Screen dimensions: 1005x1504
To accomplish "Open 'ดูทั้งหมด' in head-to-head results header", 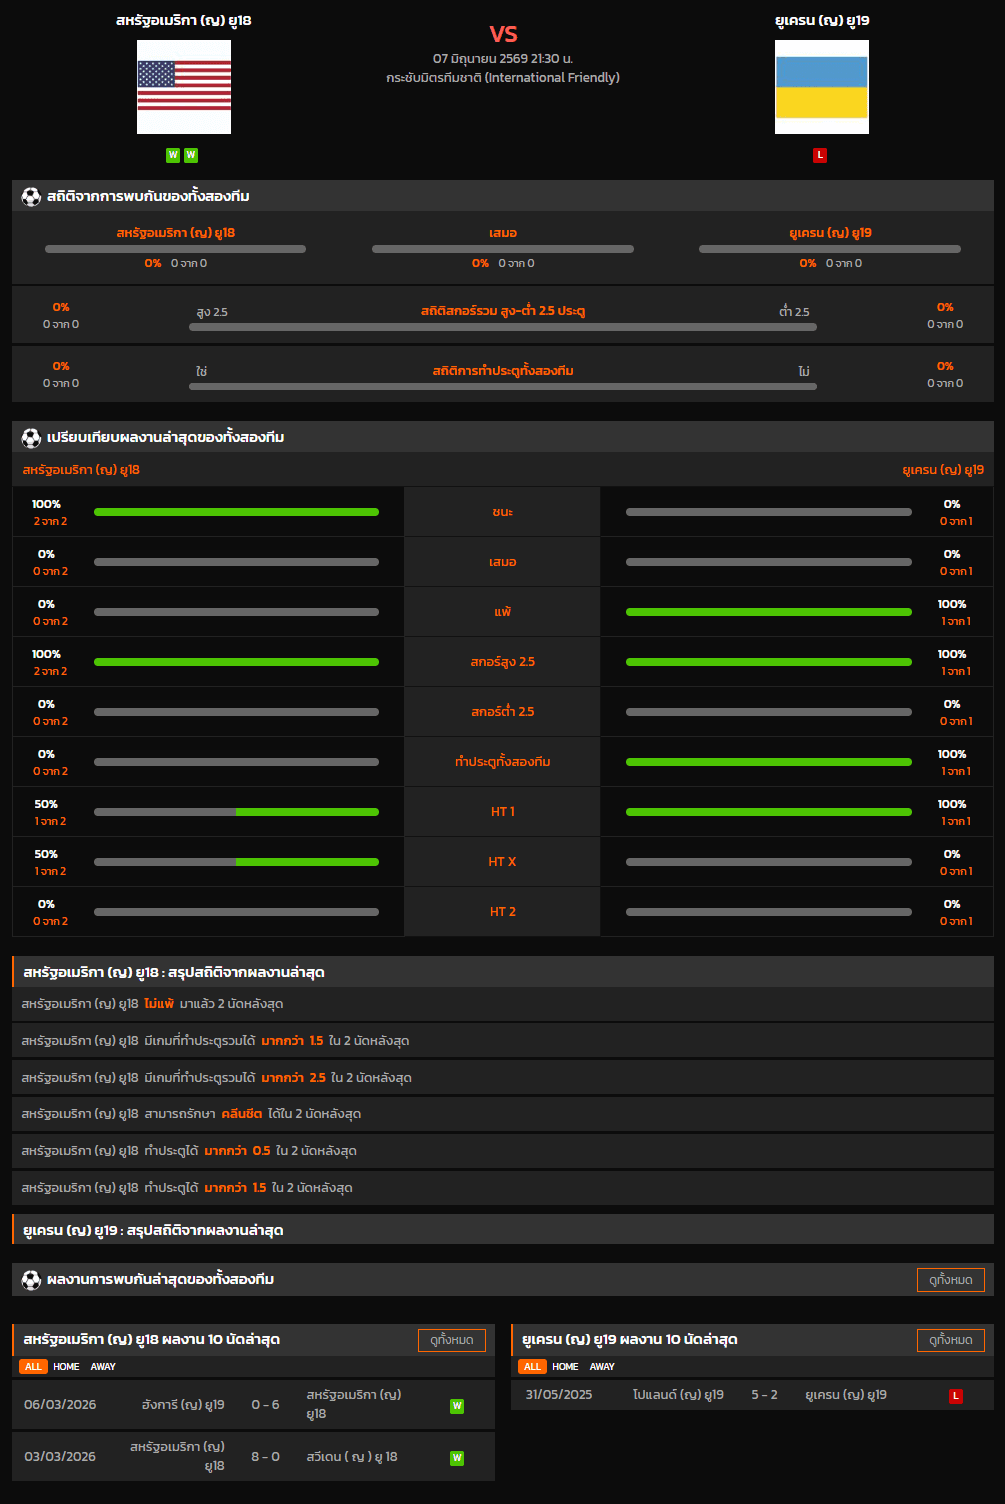I will 951,1280.
